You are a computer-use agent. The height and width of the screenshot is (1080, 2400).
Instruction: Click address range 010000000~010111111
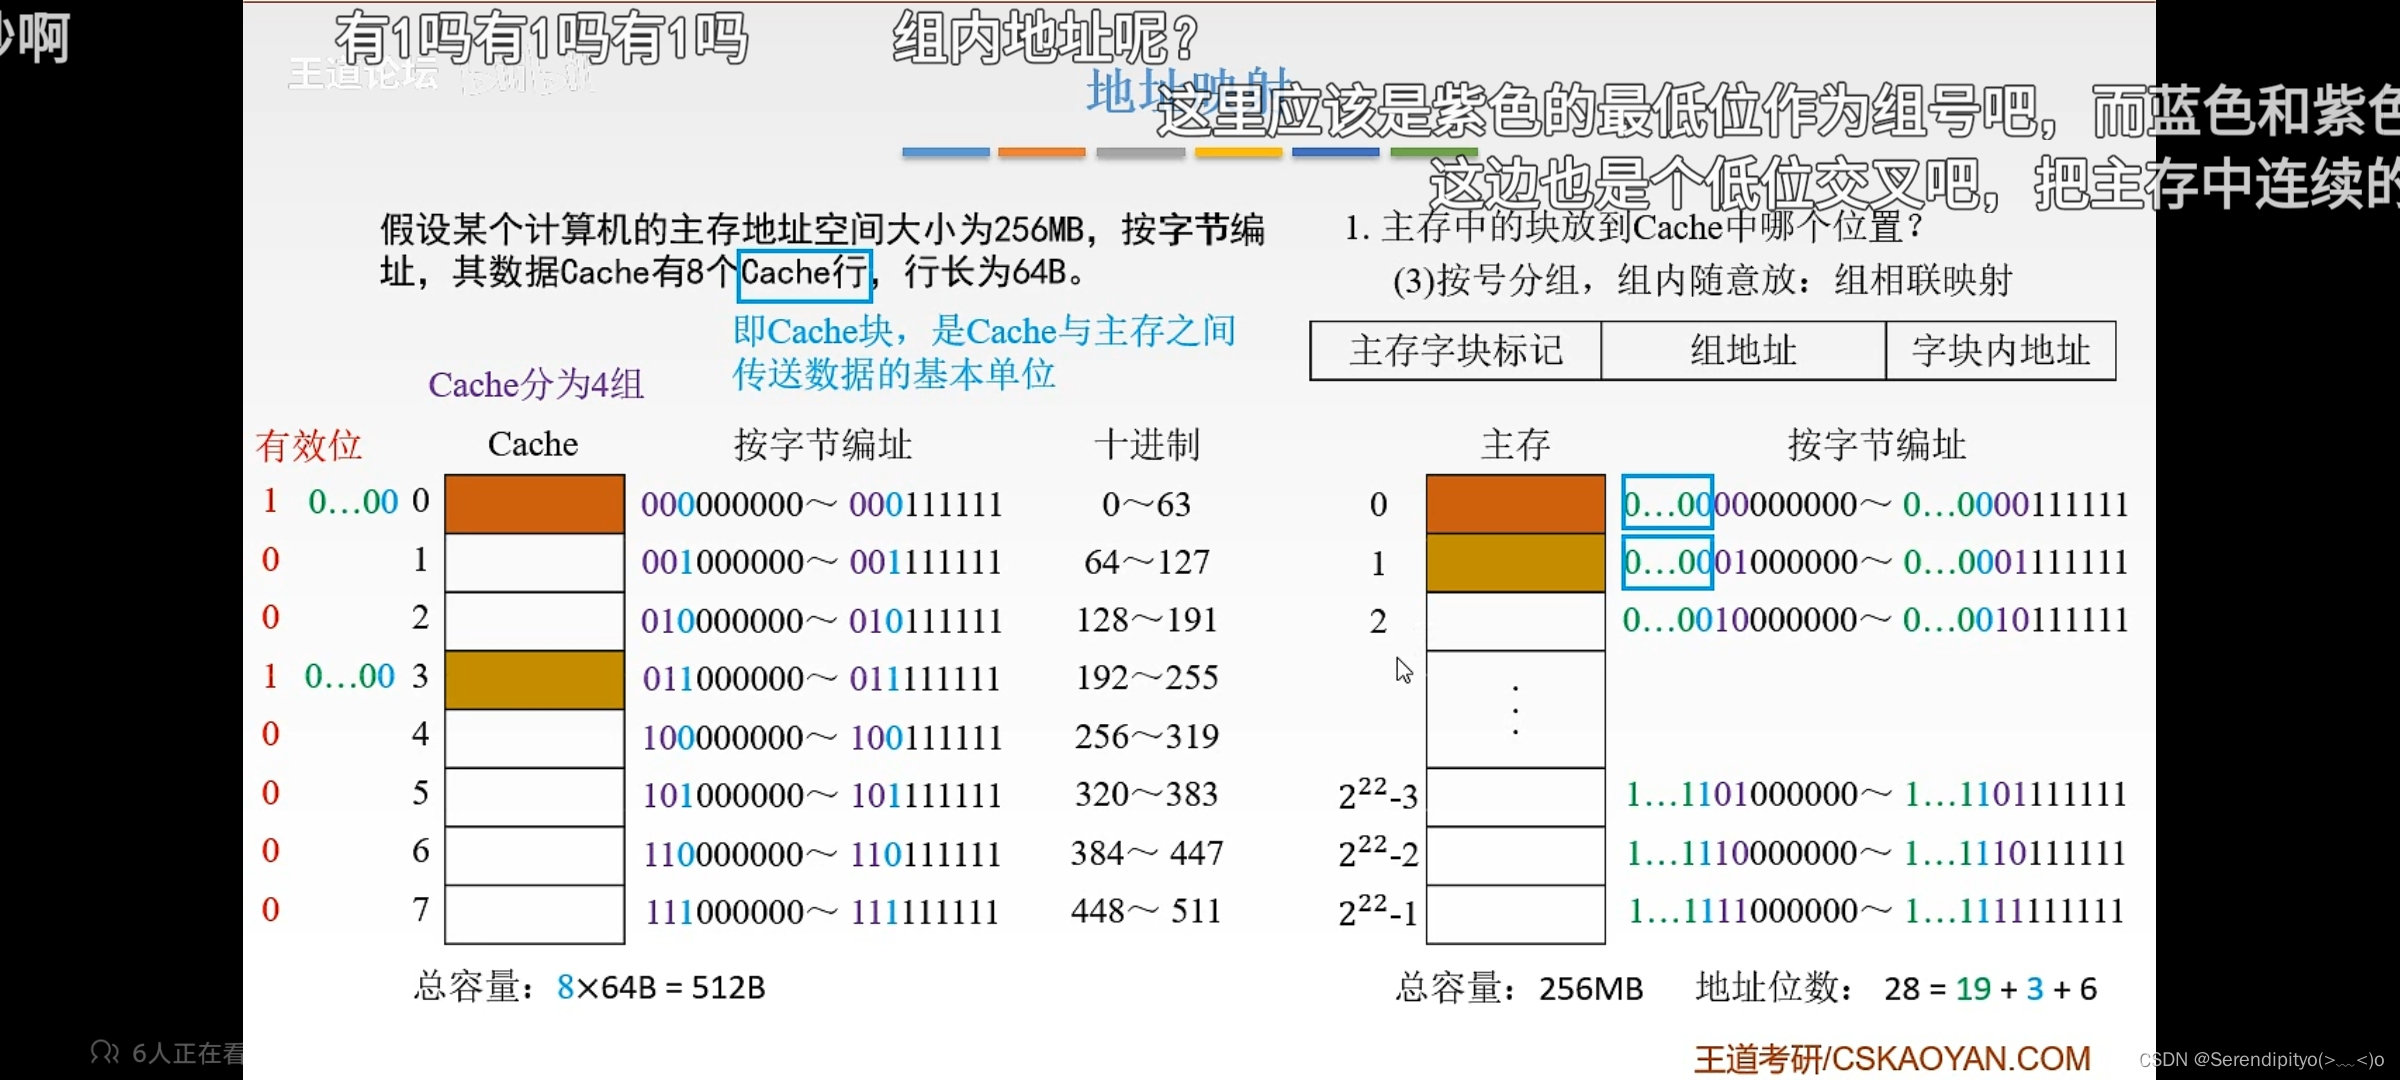pyautogui.click(x=821, y=621)
